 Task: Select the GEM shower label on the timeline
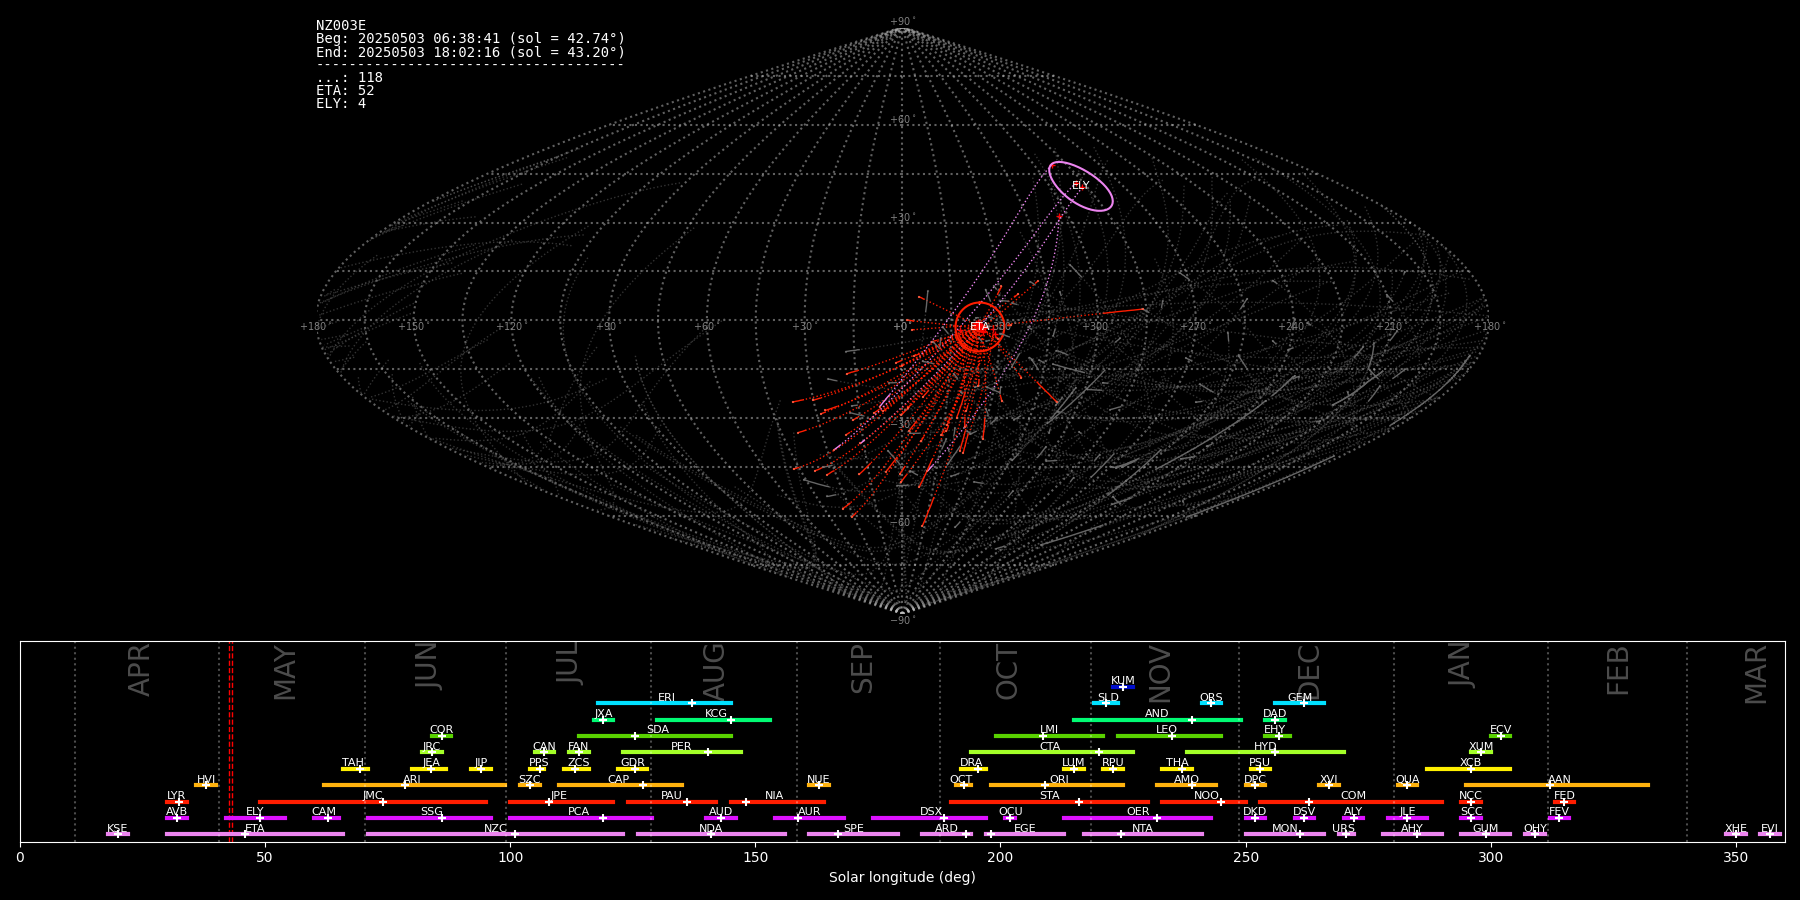coord(1300,698)
